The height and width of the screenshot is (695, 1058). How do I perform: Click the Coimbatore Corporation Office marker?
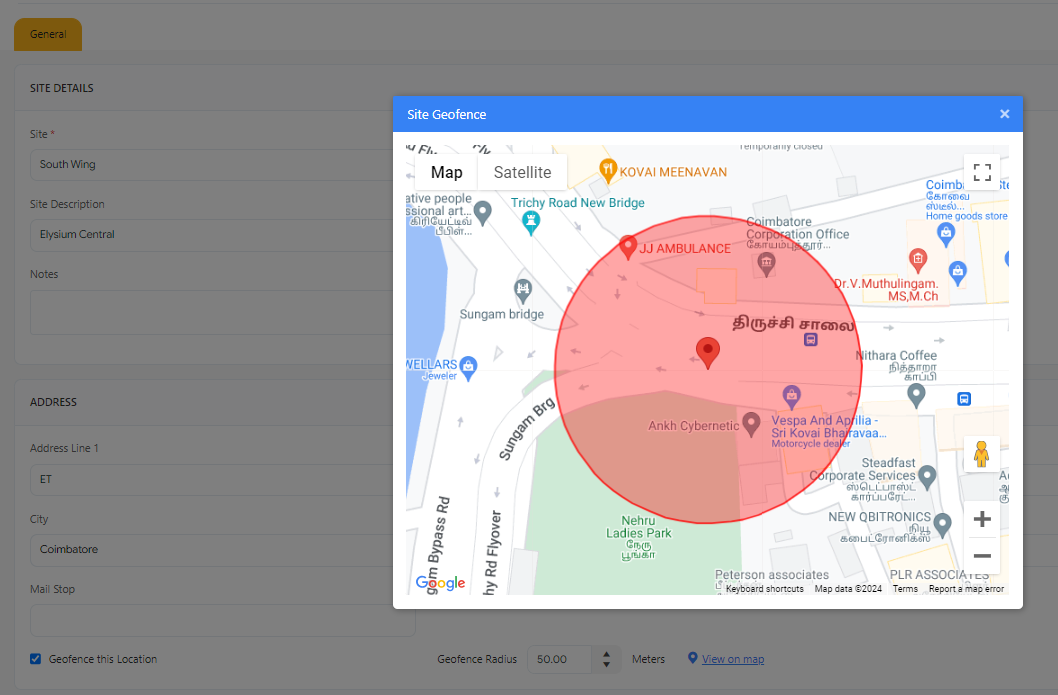click(766, 264)
